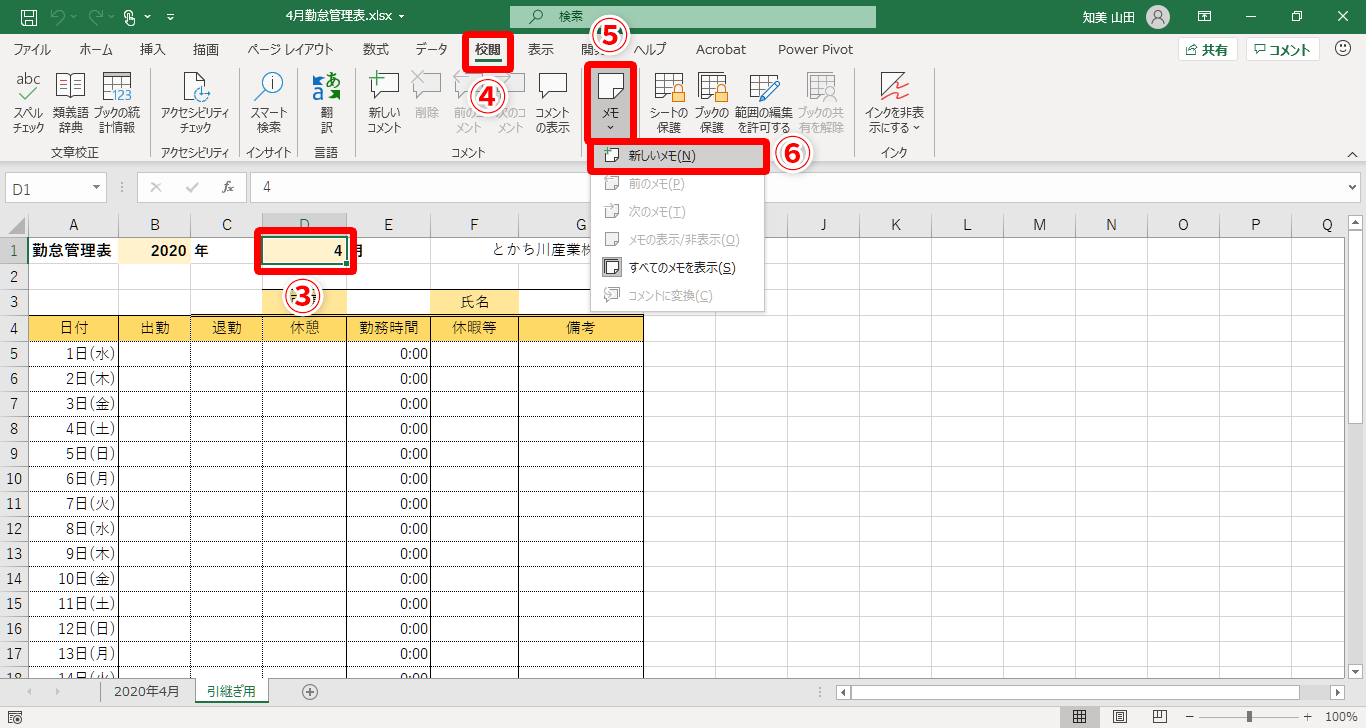The image size is (1366, 728).
Task: Switch to Normal view in status bar
Action: click(x=1080, y=716)
